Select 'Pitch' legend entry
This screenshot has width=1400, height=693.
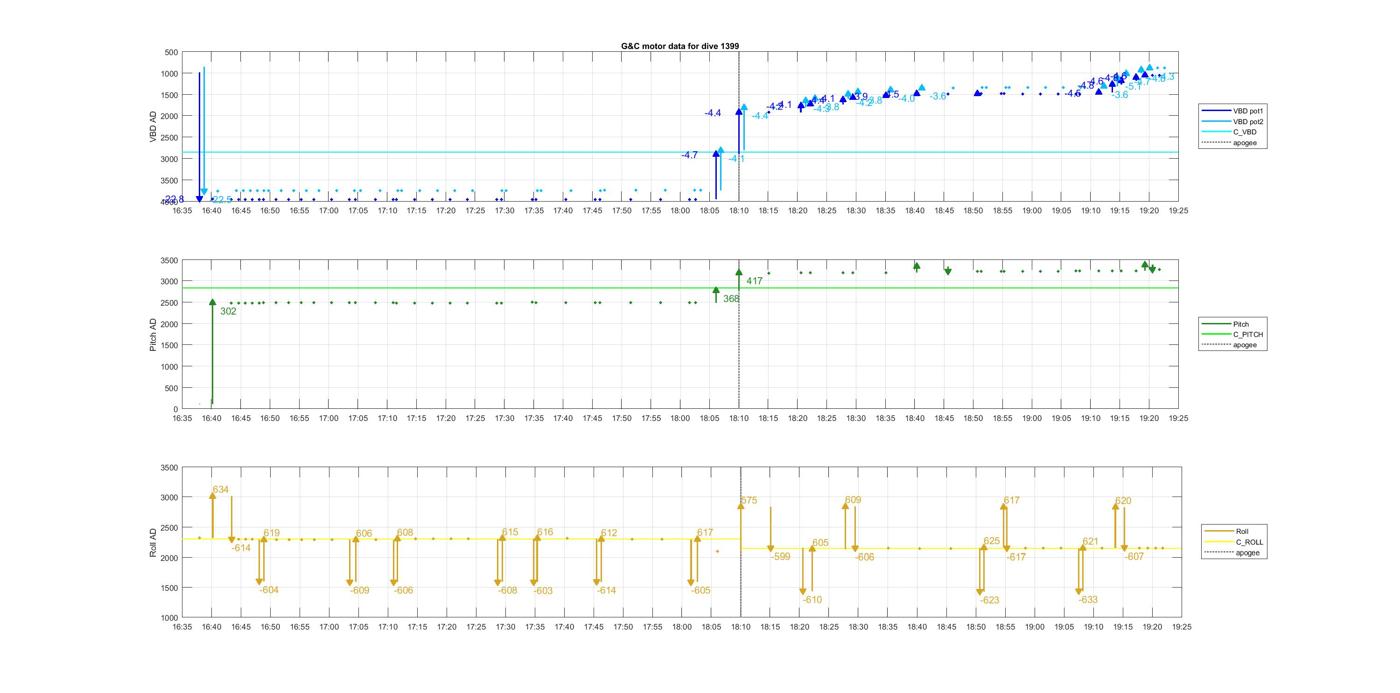tap(1241, 324)
